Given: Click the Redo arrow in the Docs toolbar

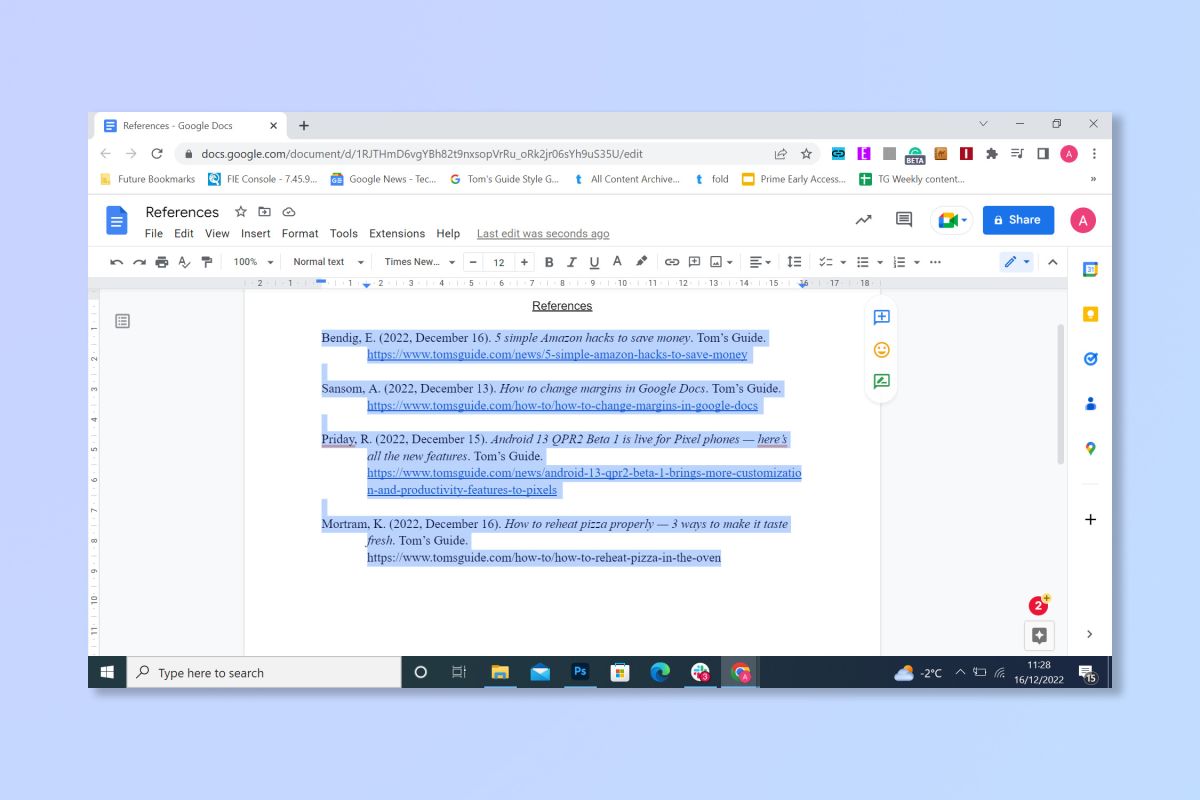Looking at the screenshot, I should coord(139,262).
